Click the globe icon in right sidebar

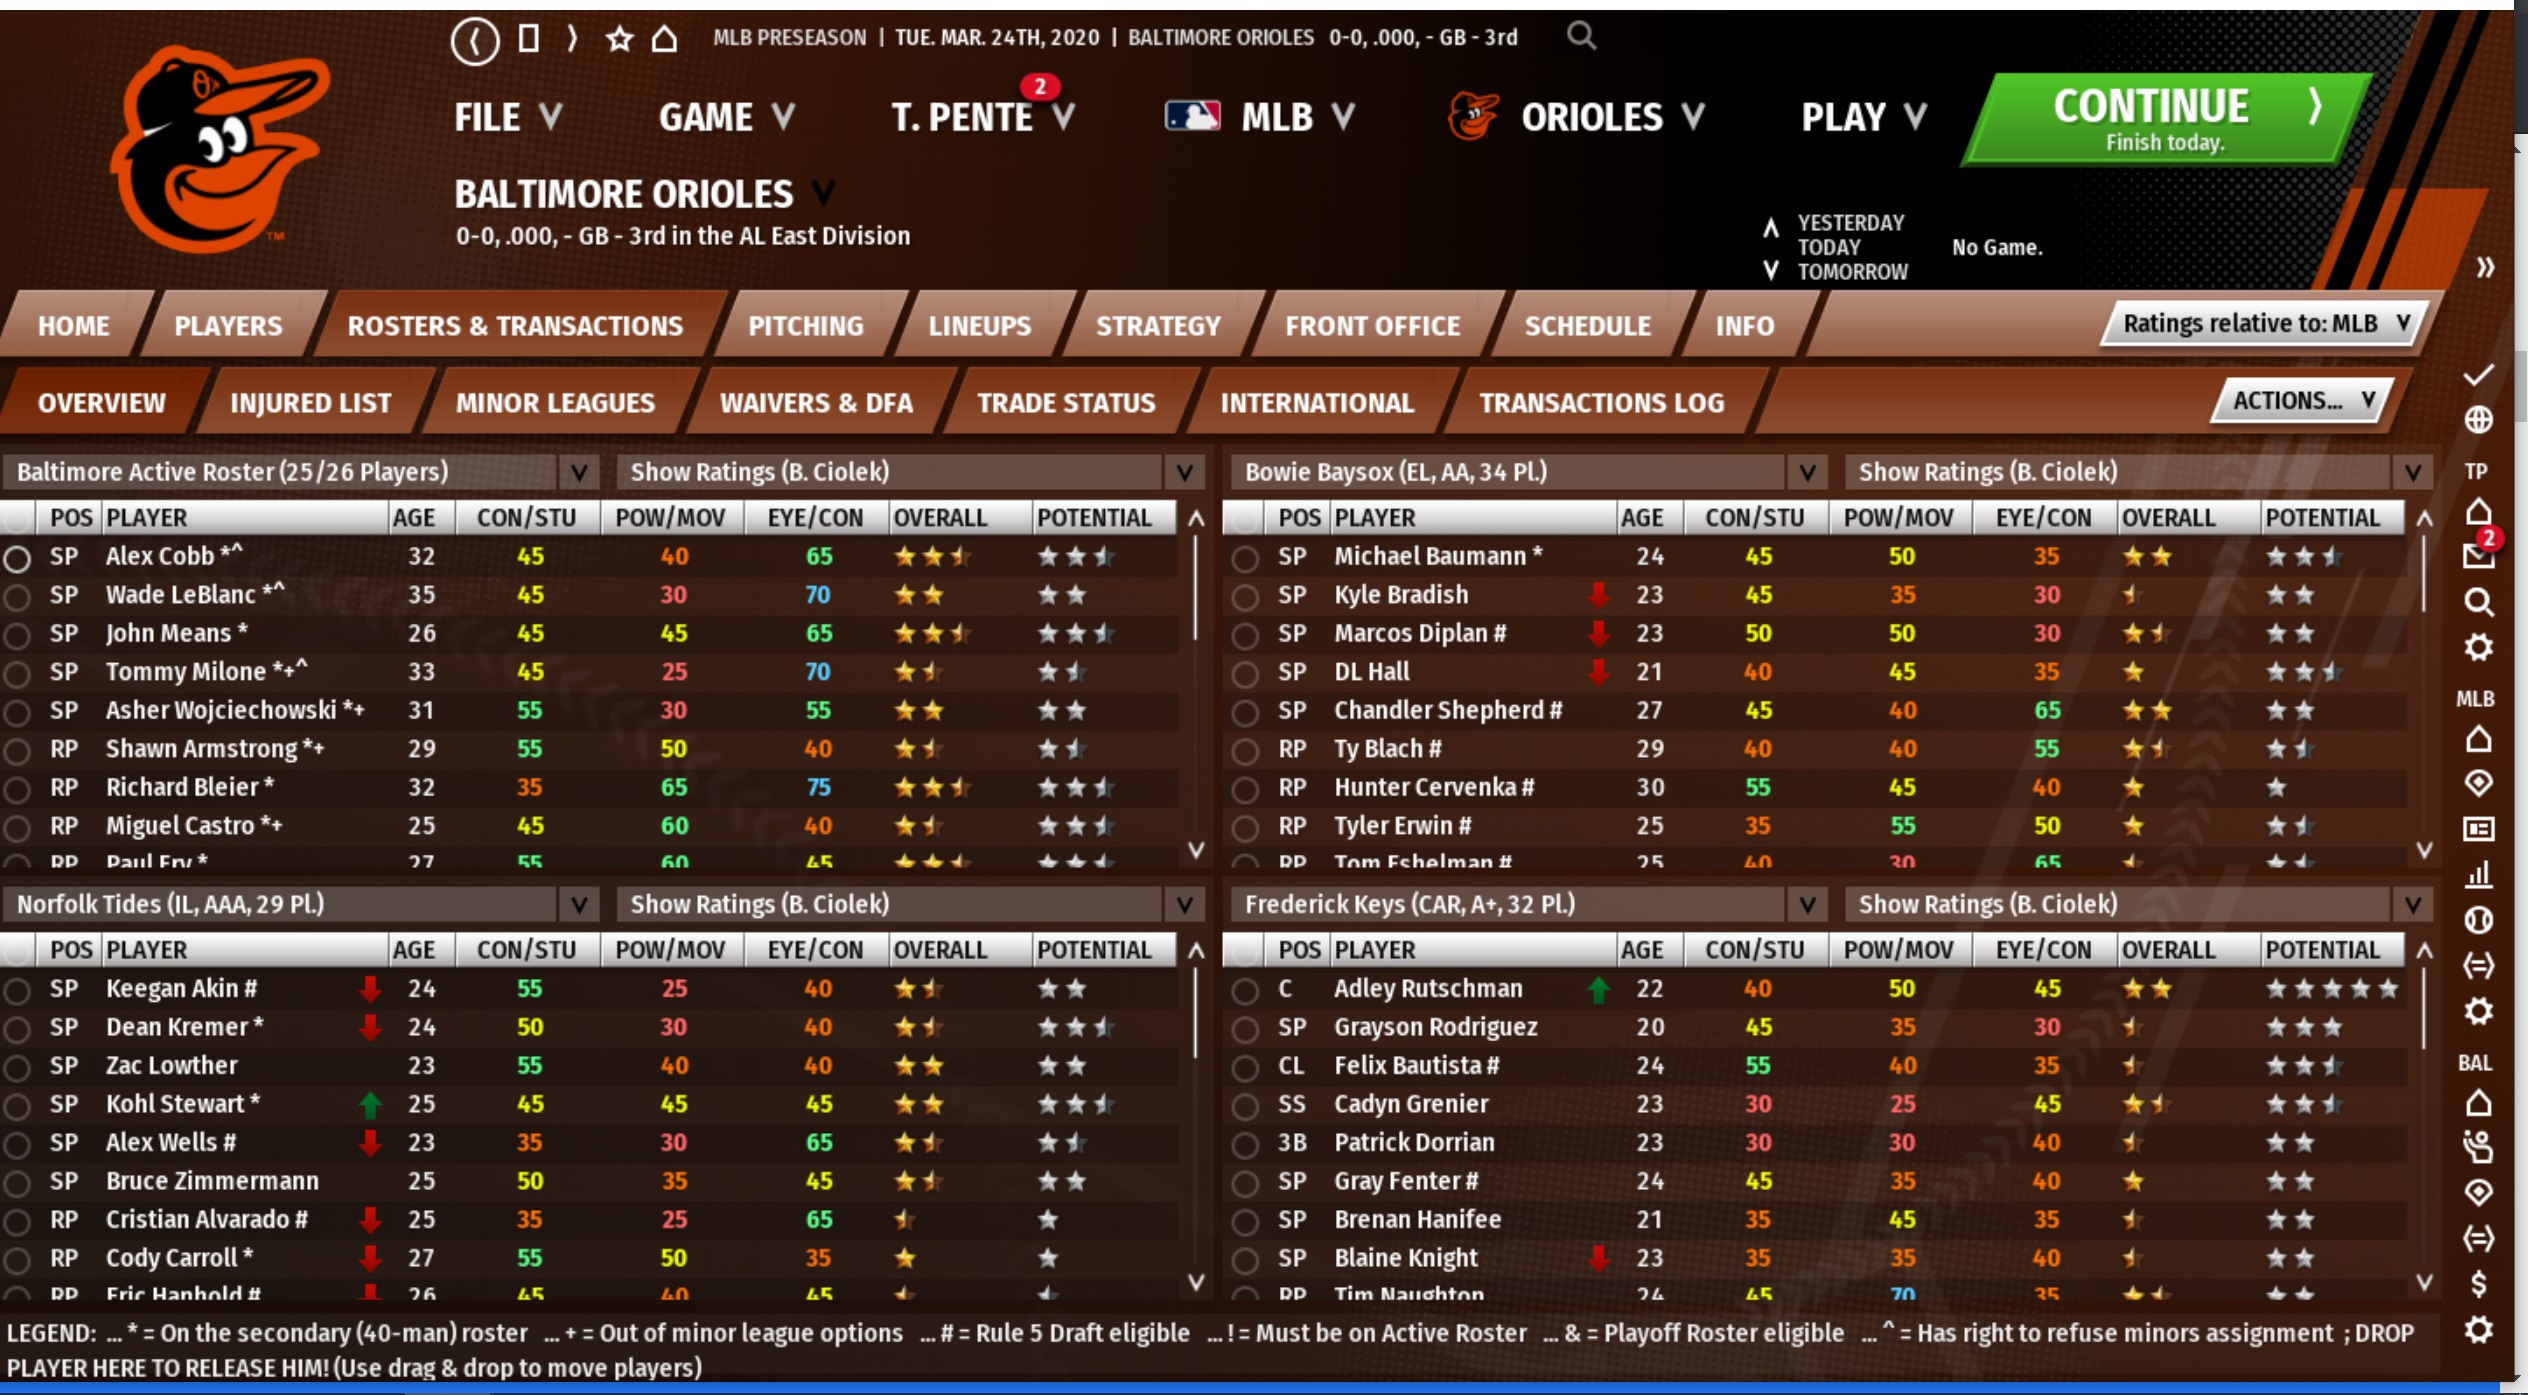[2478, 420]
